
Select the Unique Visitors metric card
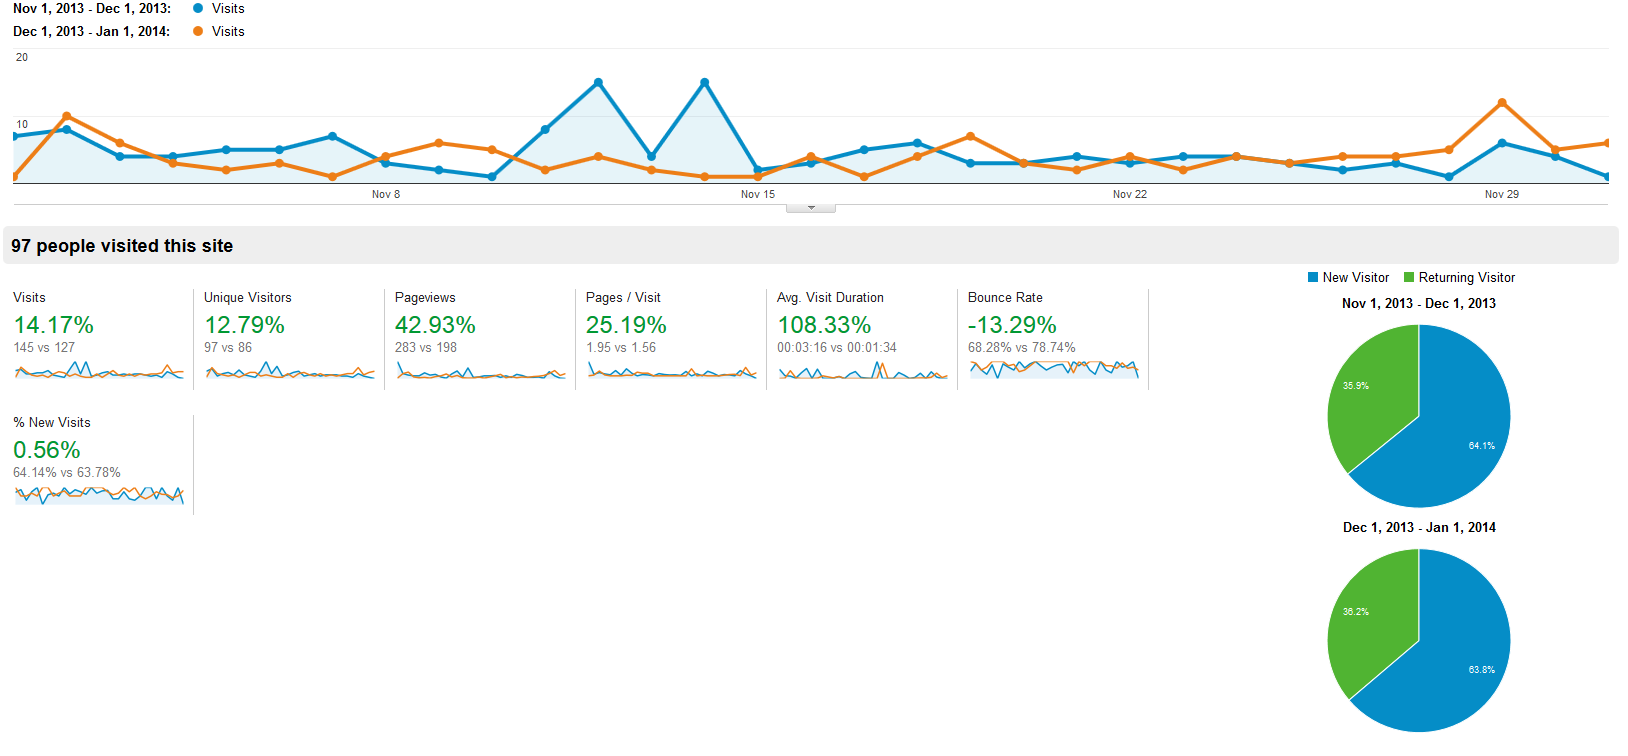289,339
